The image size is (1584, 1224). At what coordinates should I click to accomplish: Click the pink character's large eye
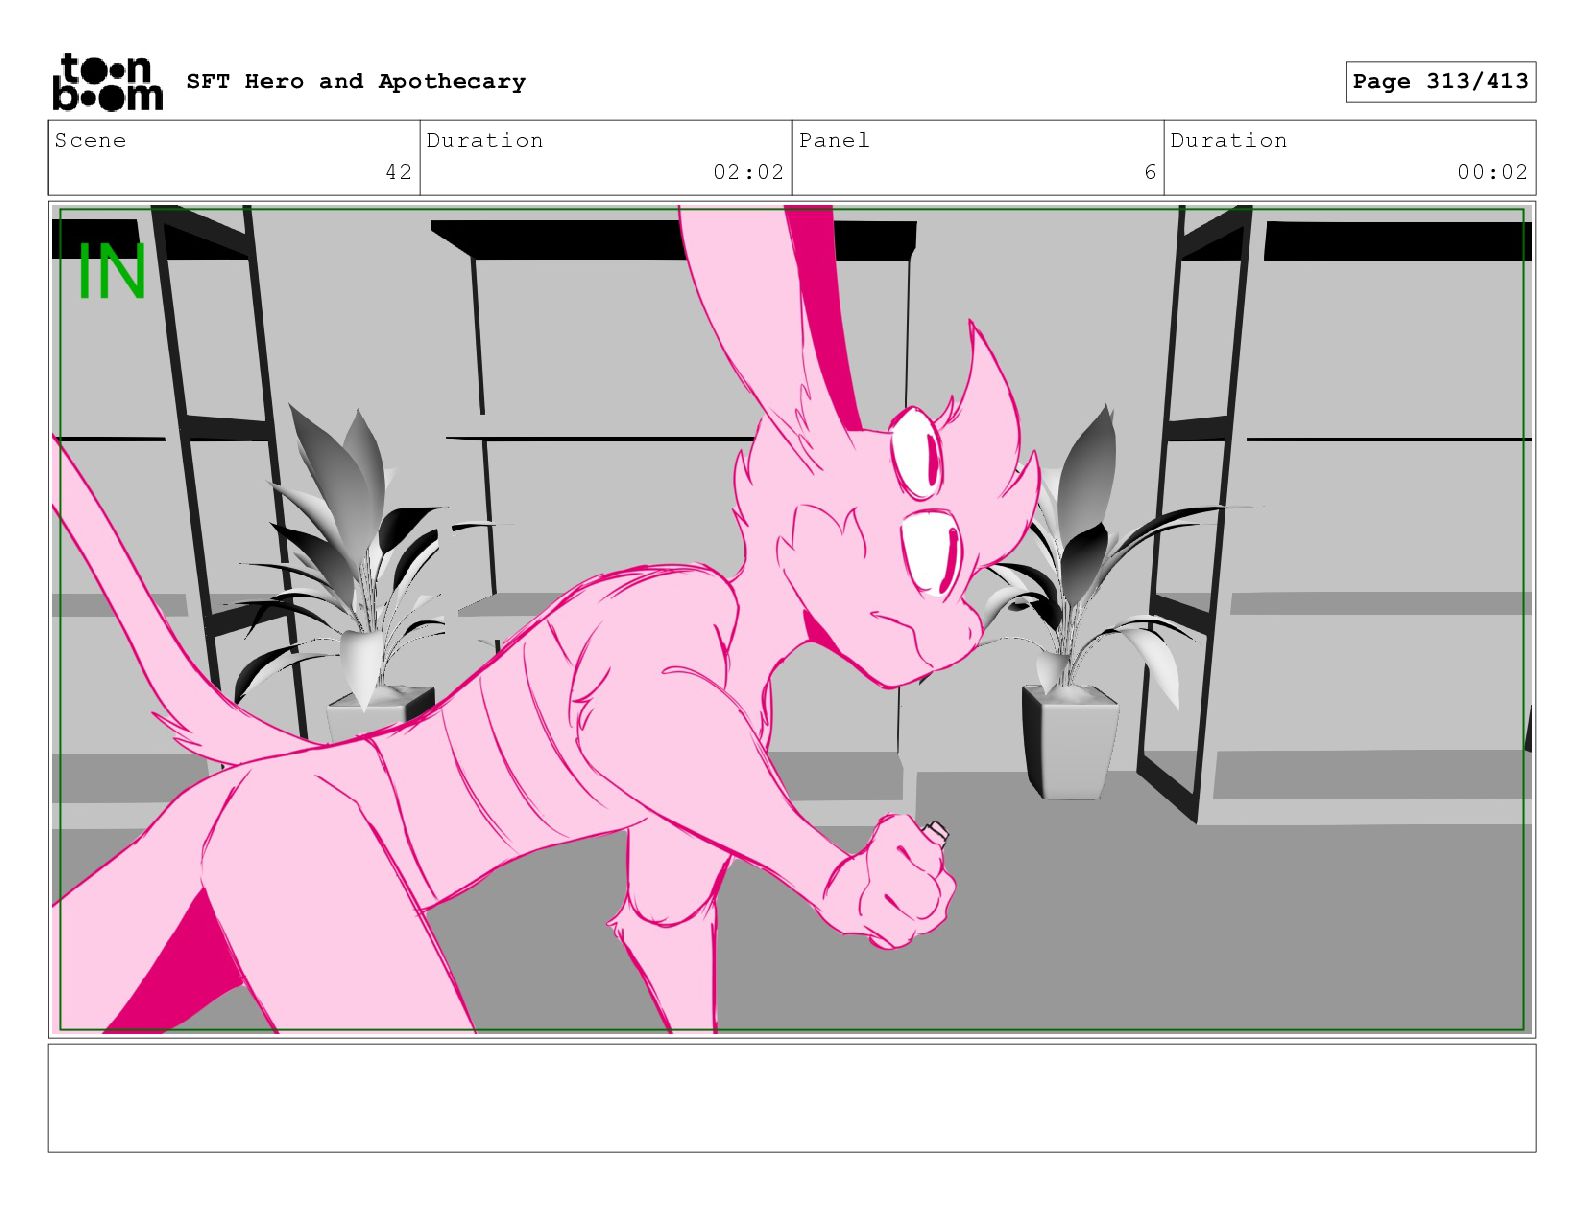click(931, 553)
